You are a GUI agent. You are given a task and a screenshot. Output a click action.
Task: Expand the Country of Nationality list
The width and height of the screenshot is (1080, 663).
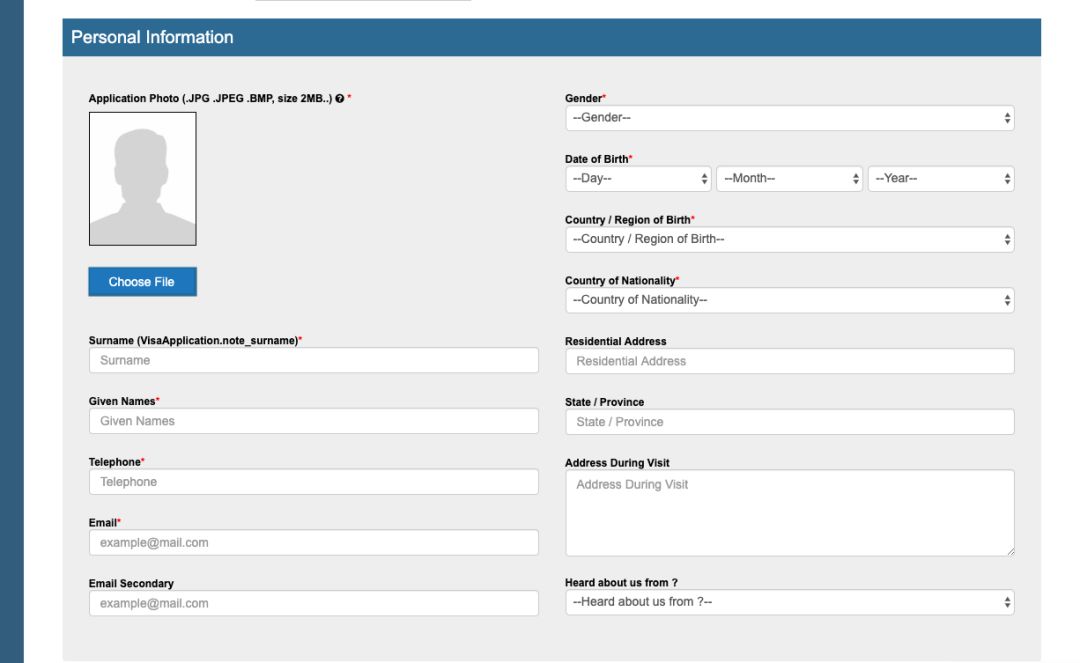789,300
